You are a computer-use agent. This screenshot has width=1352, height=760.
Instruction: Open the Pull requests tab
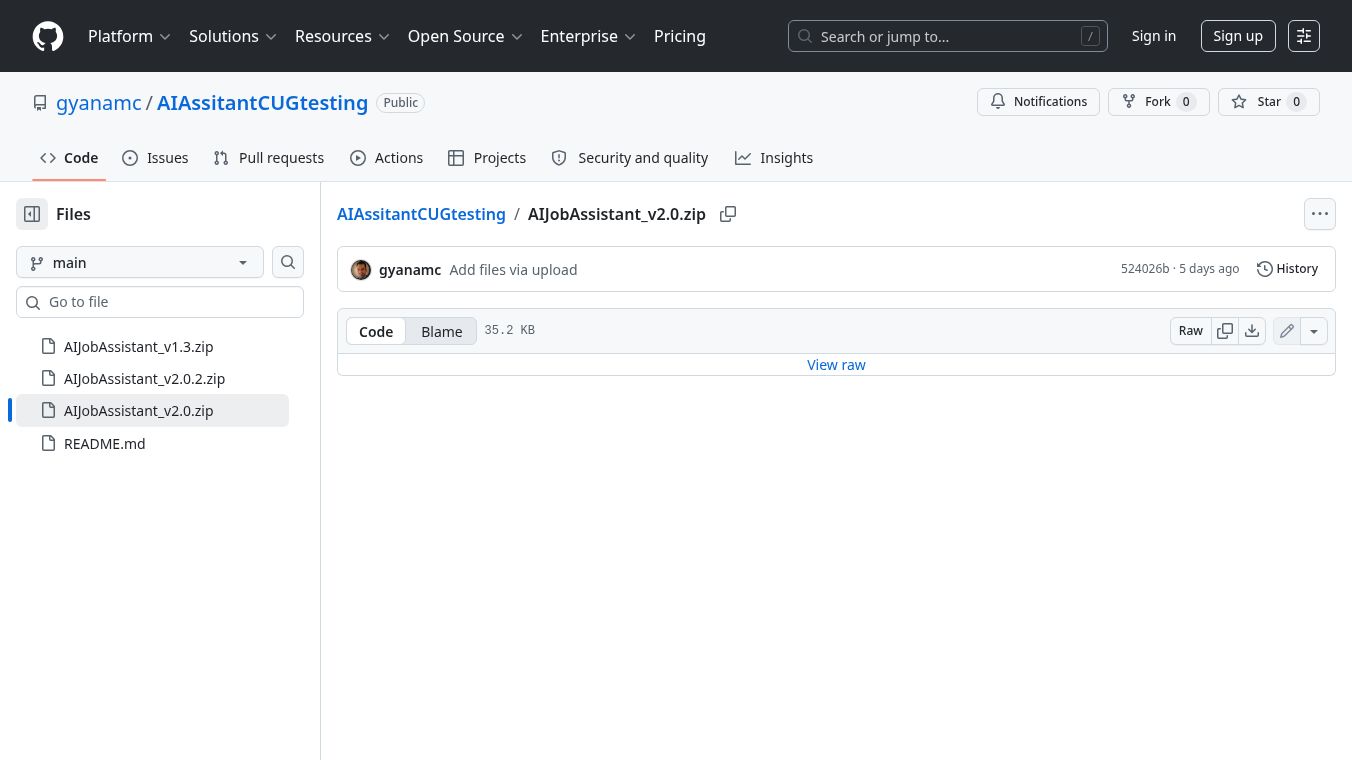[269, 158]
